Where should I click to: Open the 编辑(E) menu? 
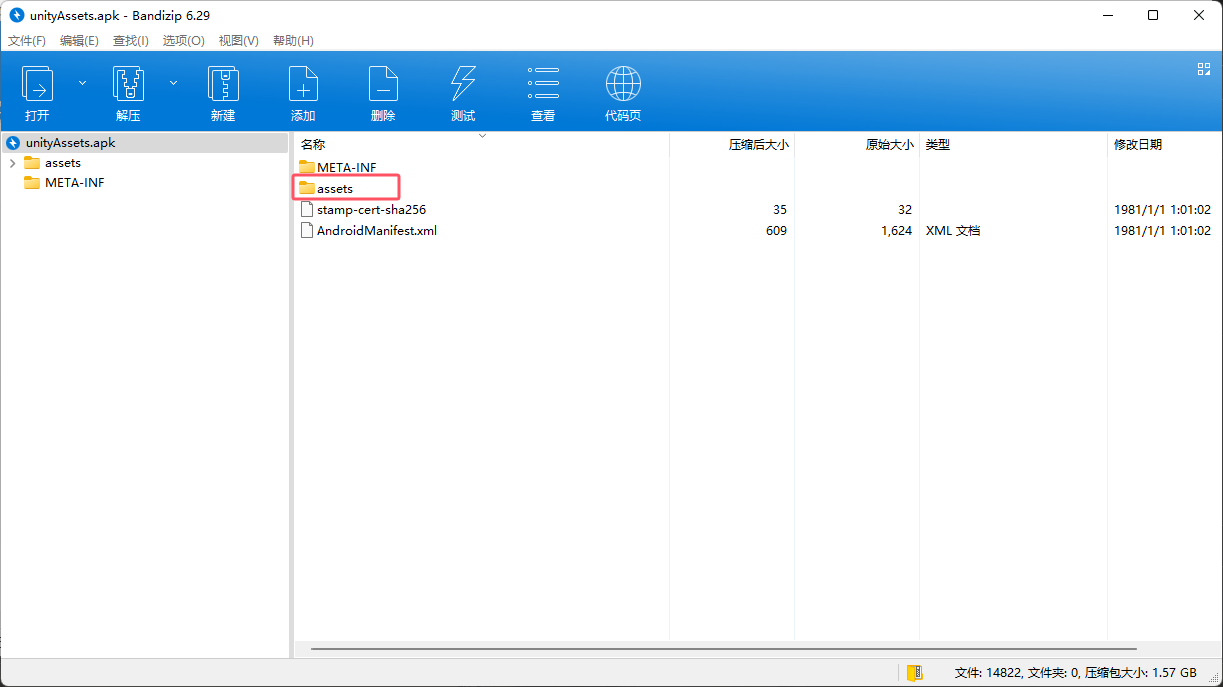[x=79, y=41]
